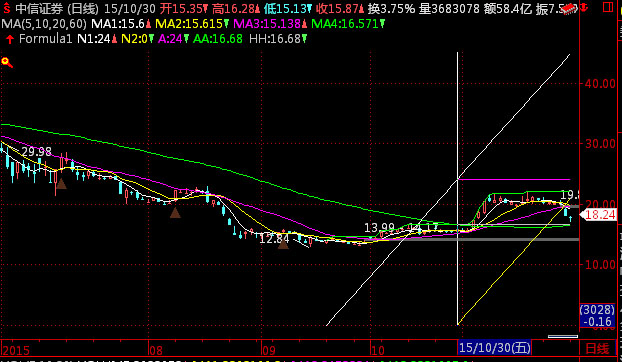The height and width of the screenshot is (362, 622).
Task: Select the brown triangle marker below 29.98 candles
Action: pos(61,183)
